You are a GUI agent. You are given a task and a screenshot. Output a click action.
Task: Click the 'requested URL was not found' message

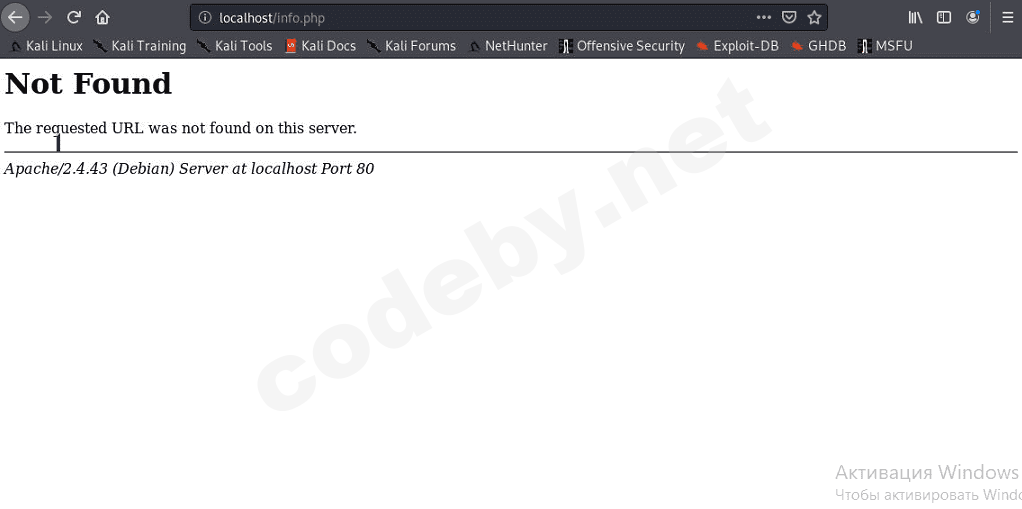(x=181, y=128)
